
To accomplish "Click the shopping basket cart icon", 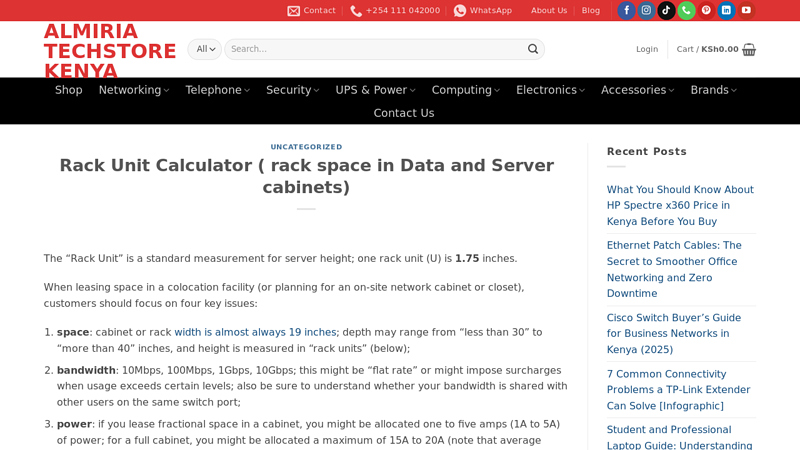I will [749, 49].
